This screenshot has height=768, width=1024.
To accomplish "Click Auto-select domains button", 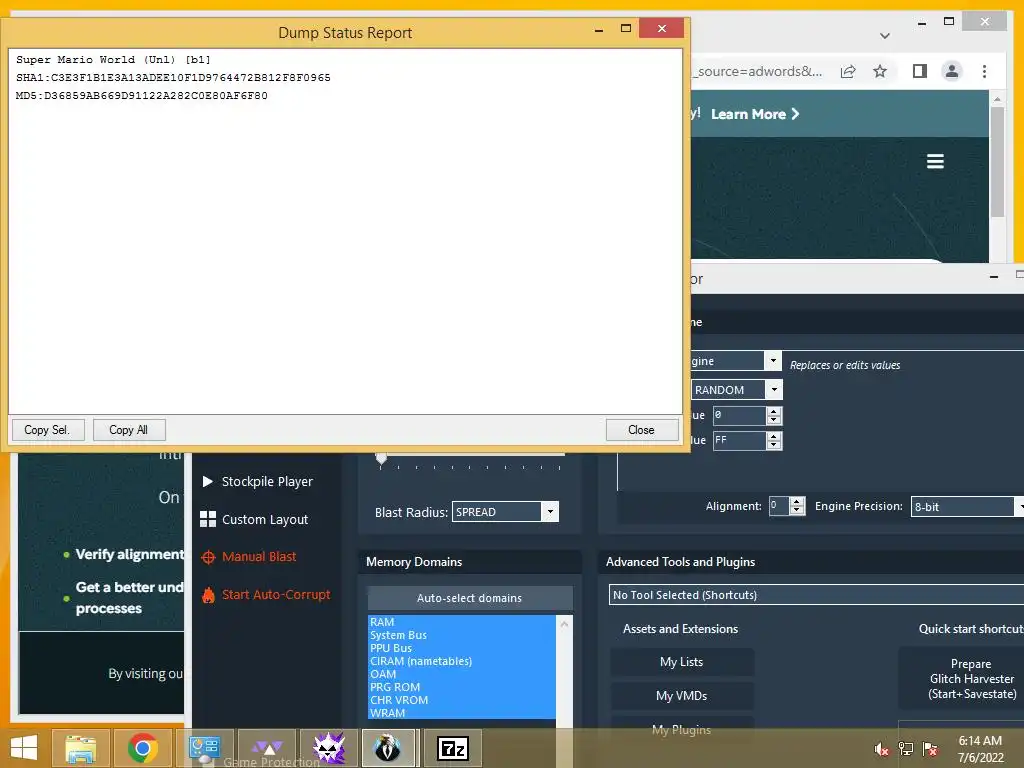I will (x=470, y=598).
